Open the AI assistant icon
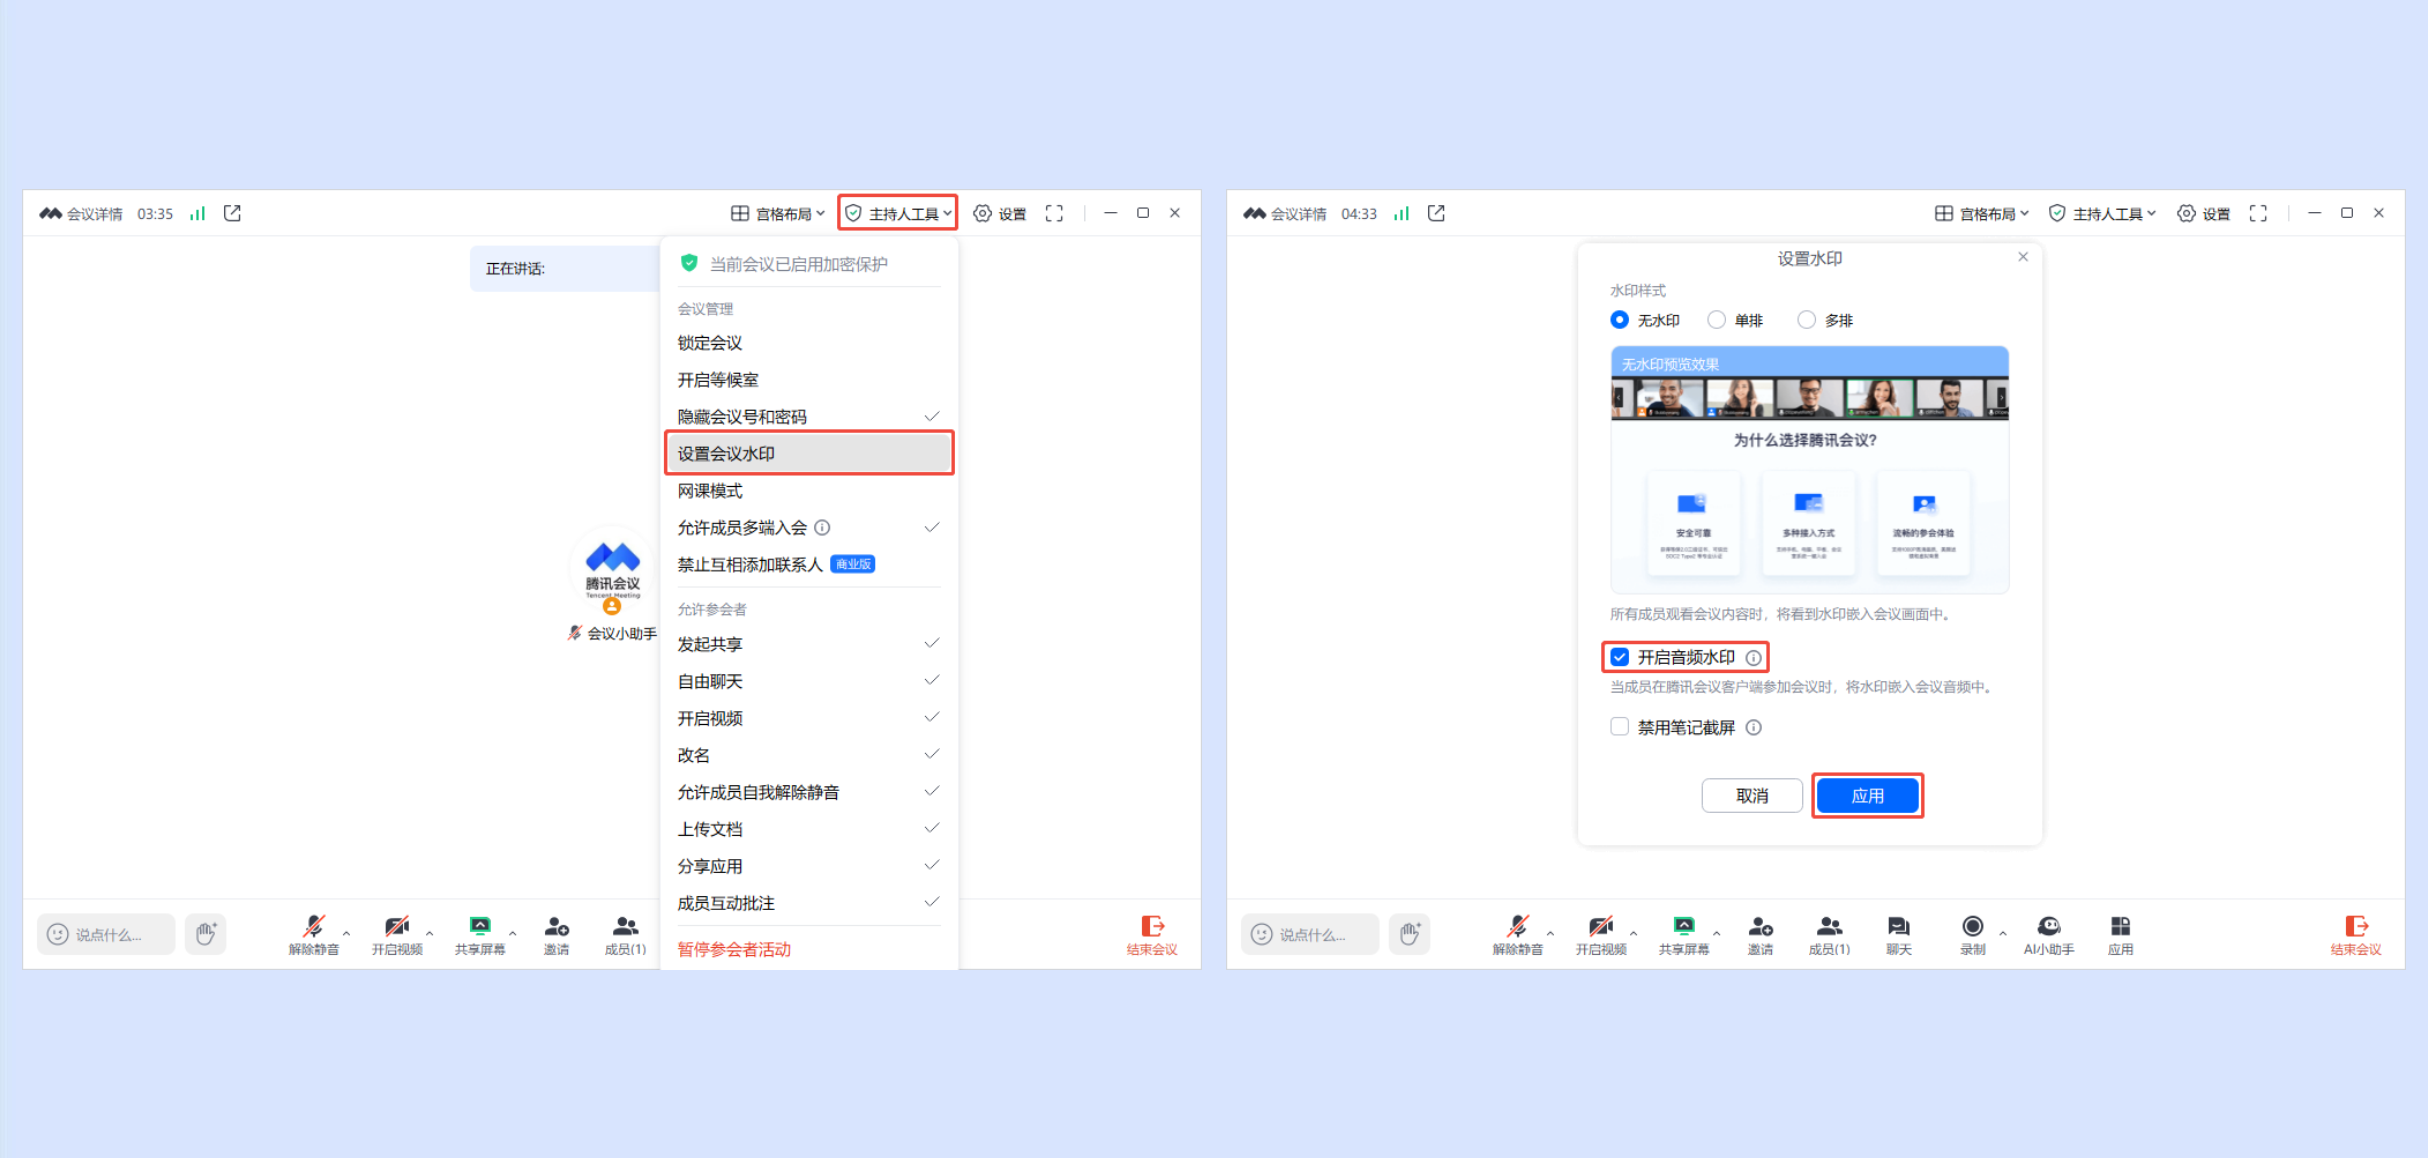Image resolution: width=2428 pixels, height=1158 pixels. tap(2048, 926)
